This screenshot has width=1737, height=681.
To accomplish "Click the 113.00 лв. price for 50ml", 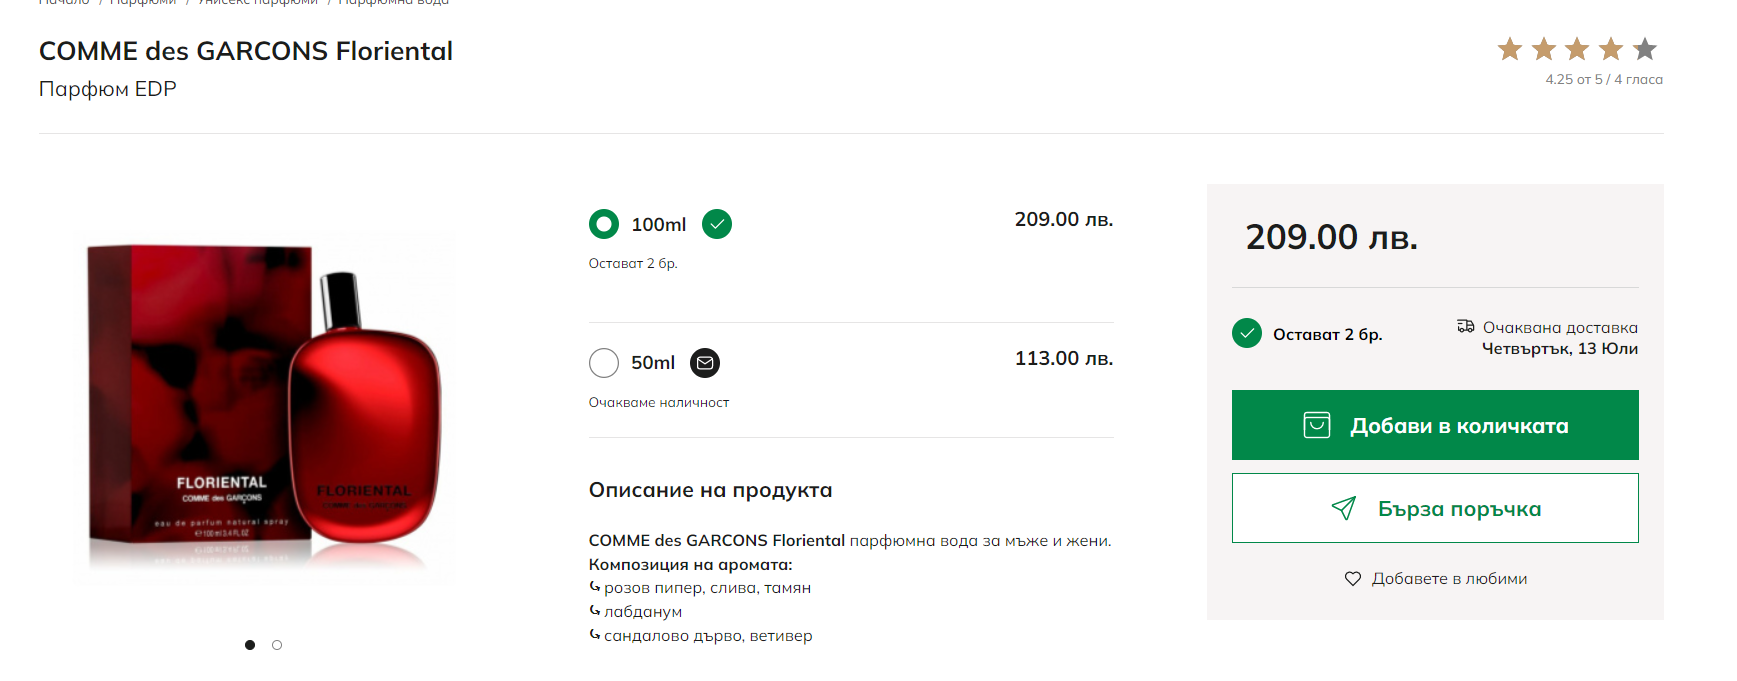I will (1063, 358).
